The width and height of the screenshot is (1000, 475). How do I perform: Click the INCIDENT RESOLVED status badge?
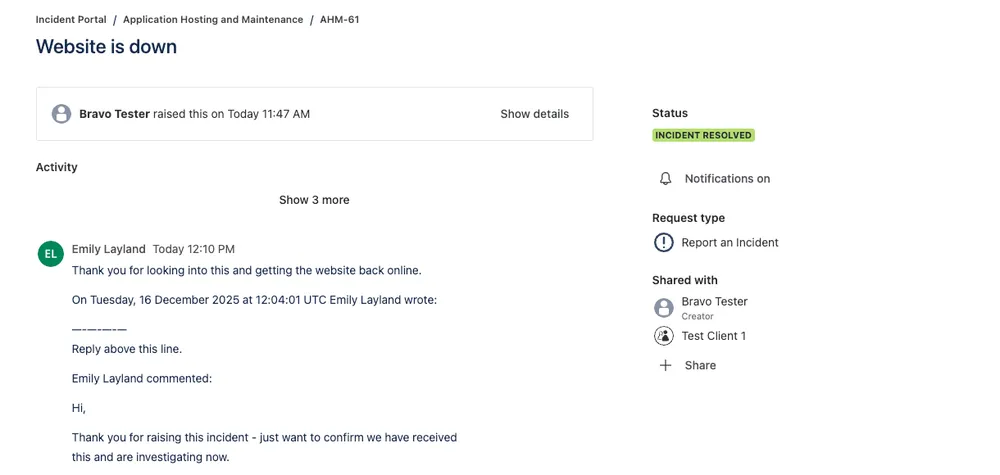click(x=703, y=135)
